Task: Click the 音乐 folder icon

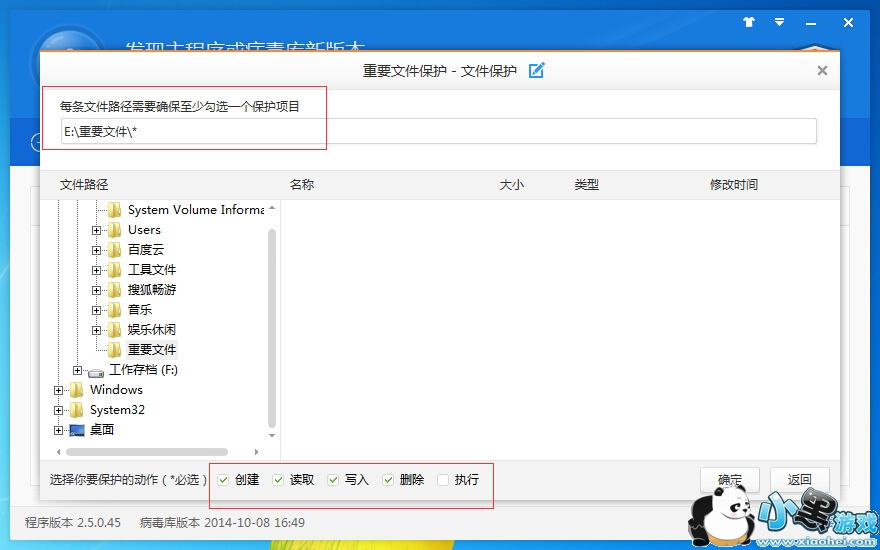Action: pyautogui.click(x=114, y=310)
